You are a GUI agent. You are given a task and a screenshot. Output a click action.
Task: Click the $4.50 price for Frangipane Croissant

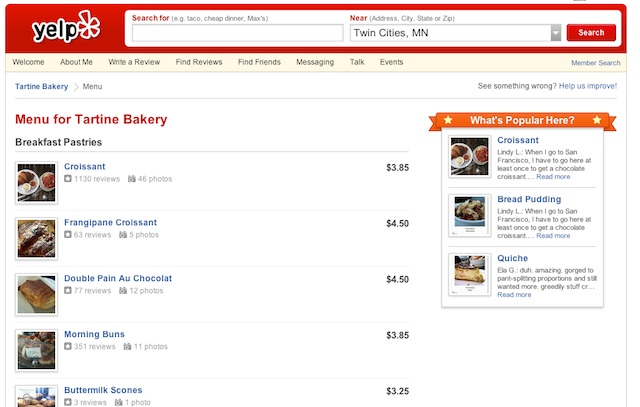398,224
